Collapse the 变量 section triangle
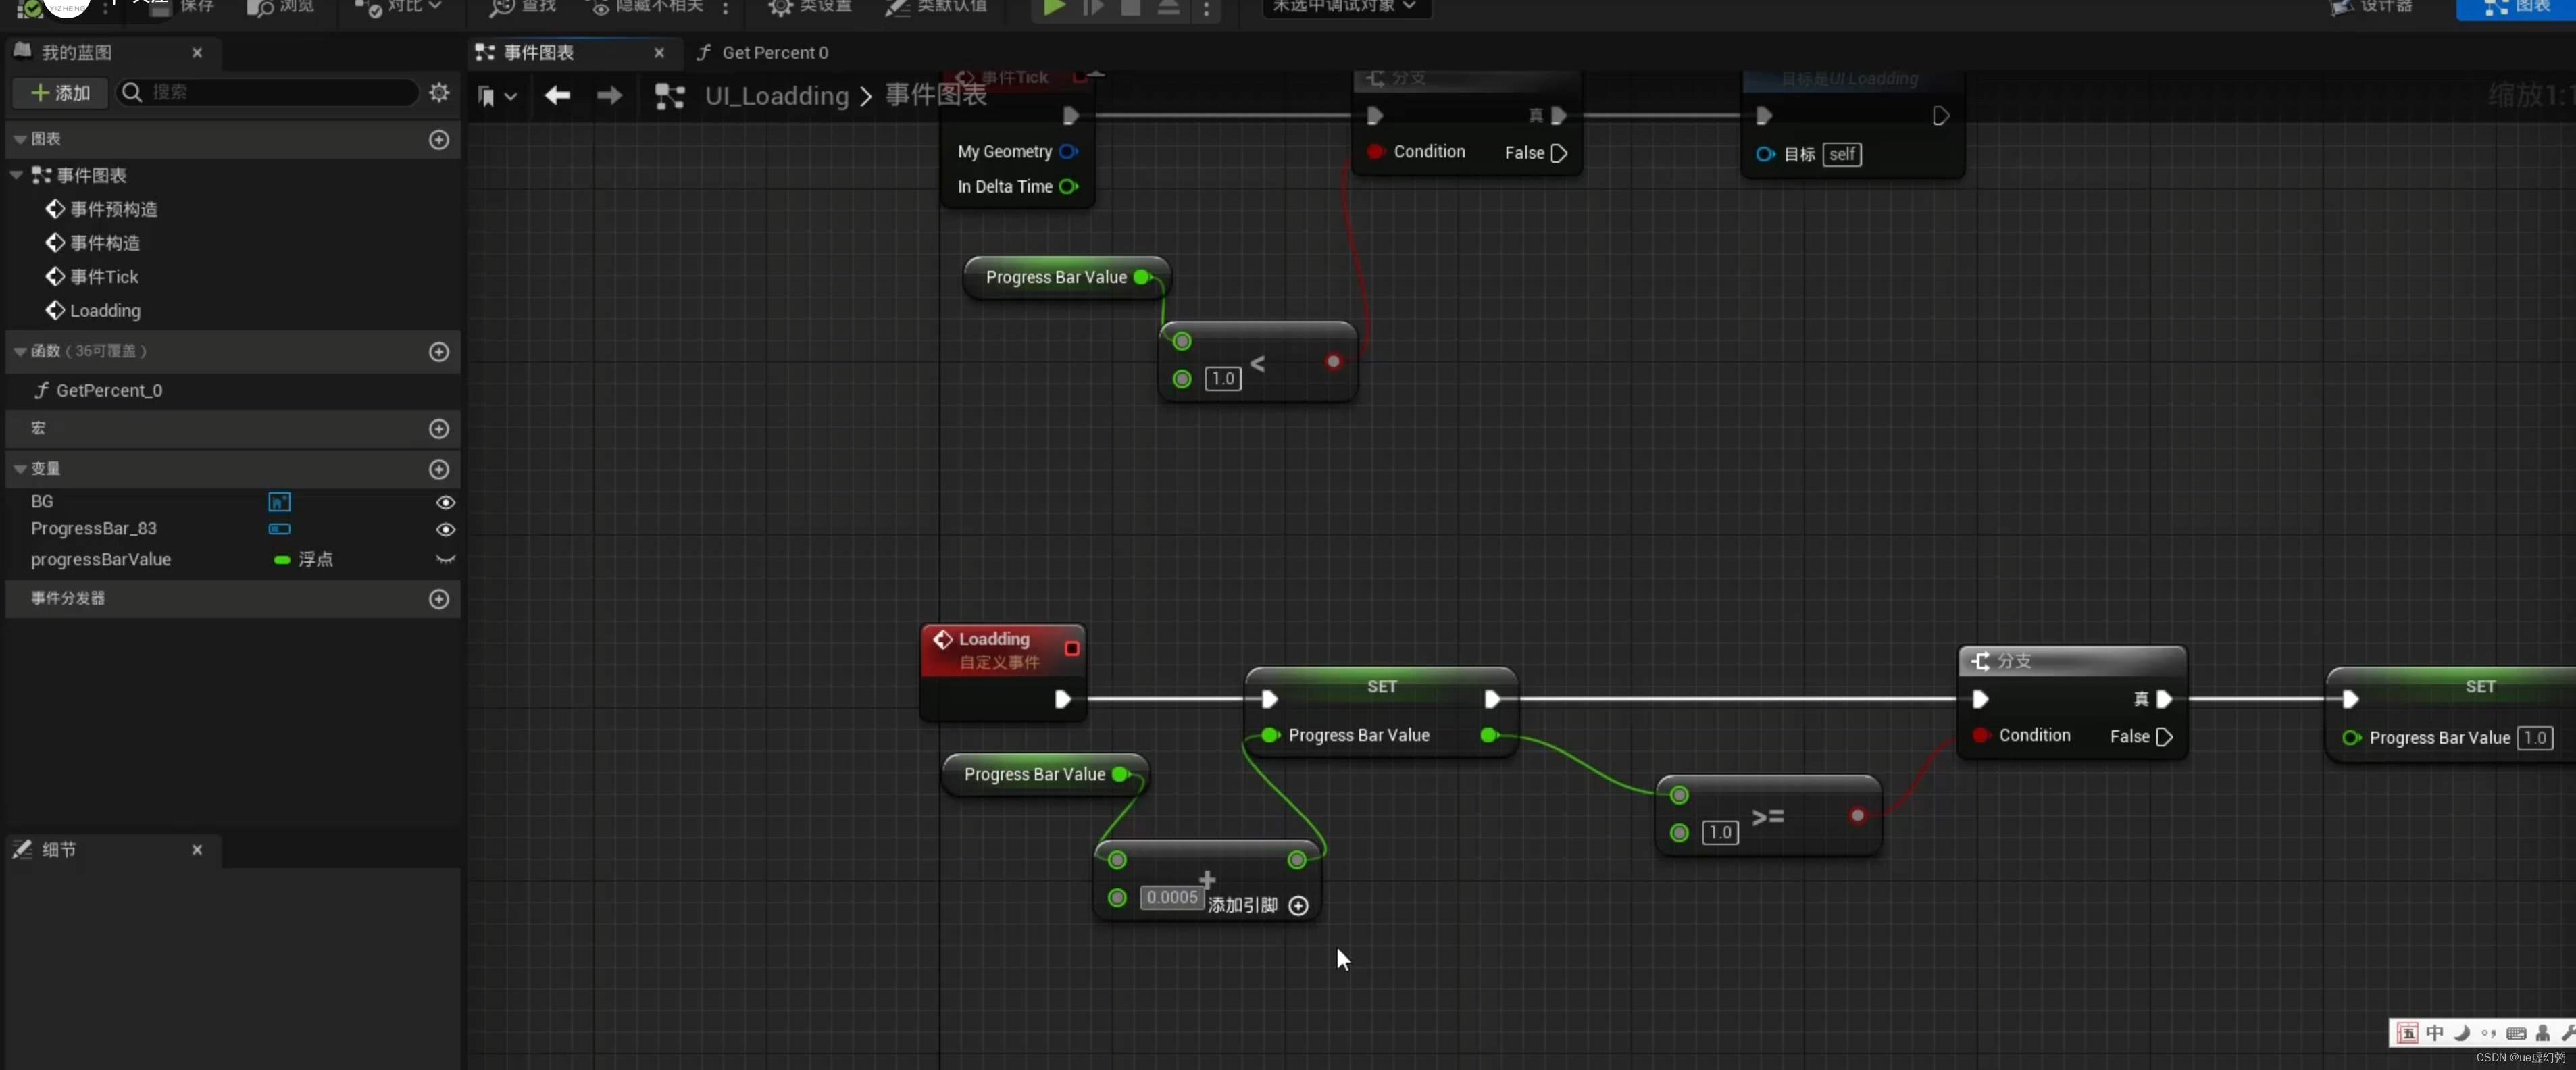 tap(20, 469)
